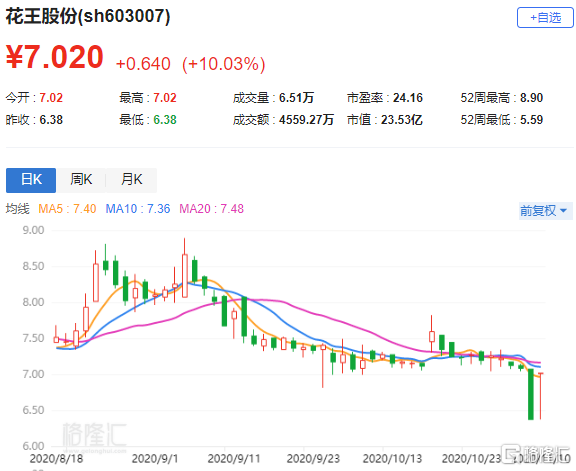Switch to the 月K monthly chart tab
576x471 pixels.
coord(132,180)
